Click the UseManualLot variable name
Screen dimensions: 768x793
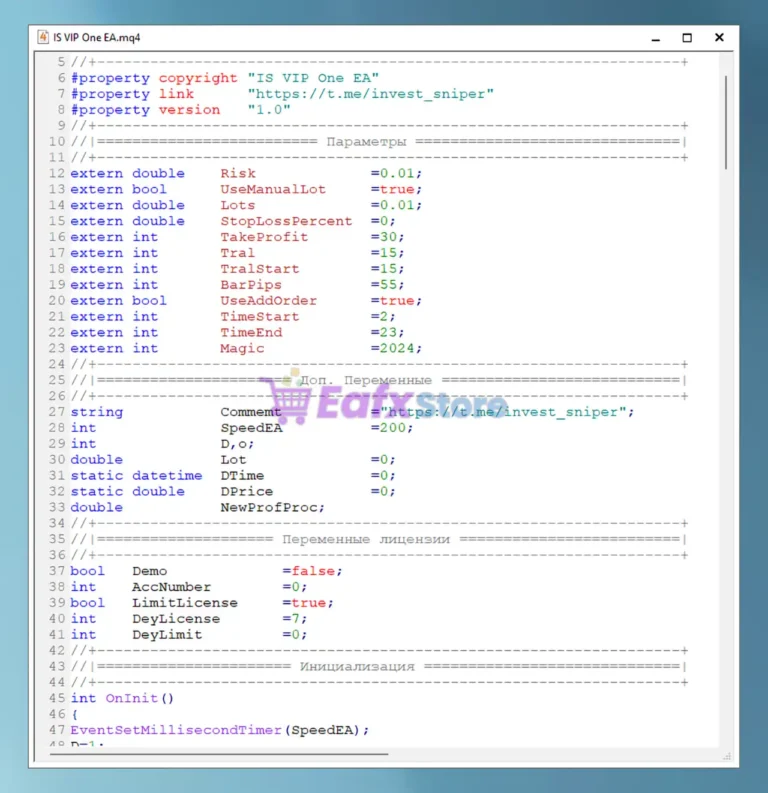273,189
